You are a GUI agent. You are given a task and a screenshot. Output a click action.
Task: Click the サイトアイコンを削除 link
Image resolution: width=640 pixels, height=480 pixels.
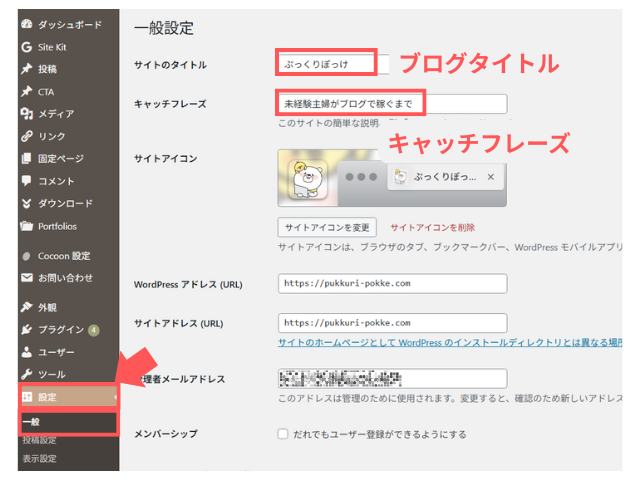click(432, 227)
